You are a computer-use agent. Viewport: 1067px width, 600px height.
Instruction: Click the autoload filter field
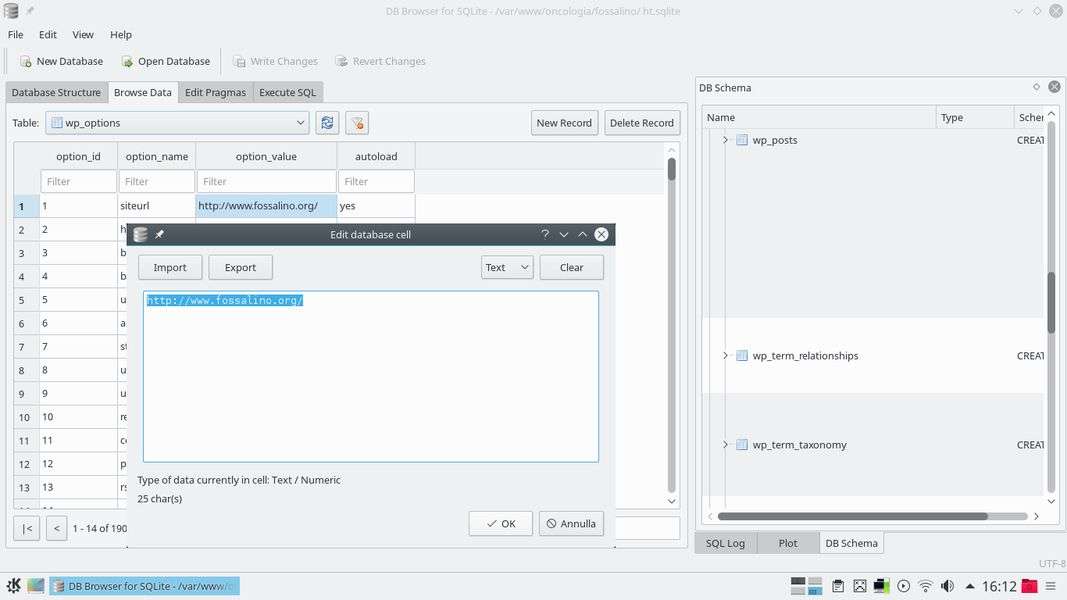click(x=376, y=182)
